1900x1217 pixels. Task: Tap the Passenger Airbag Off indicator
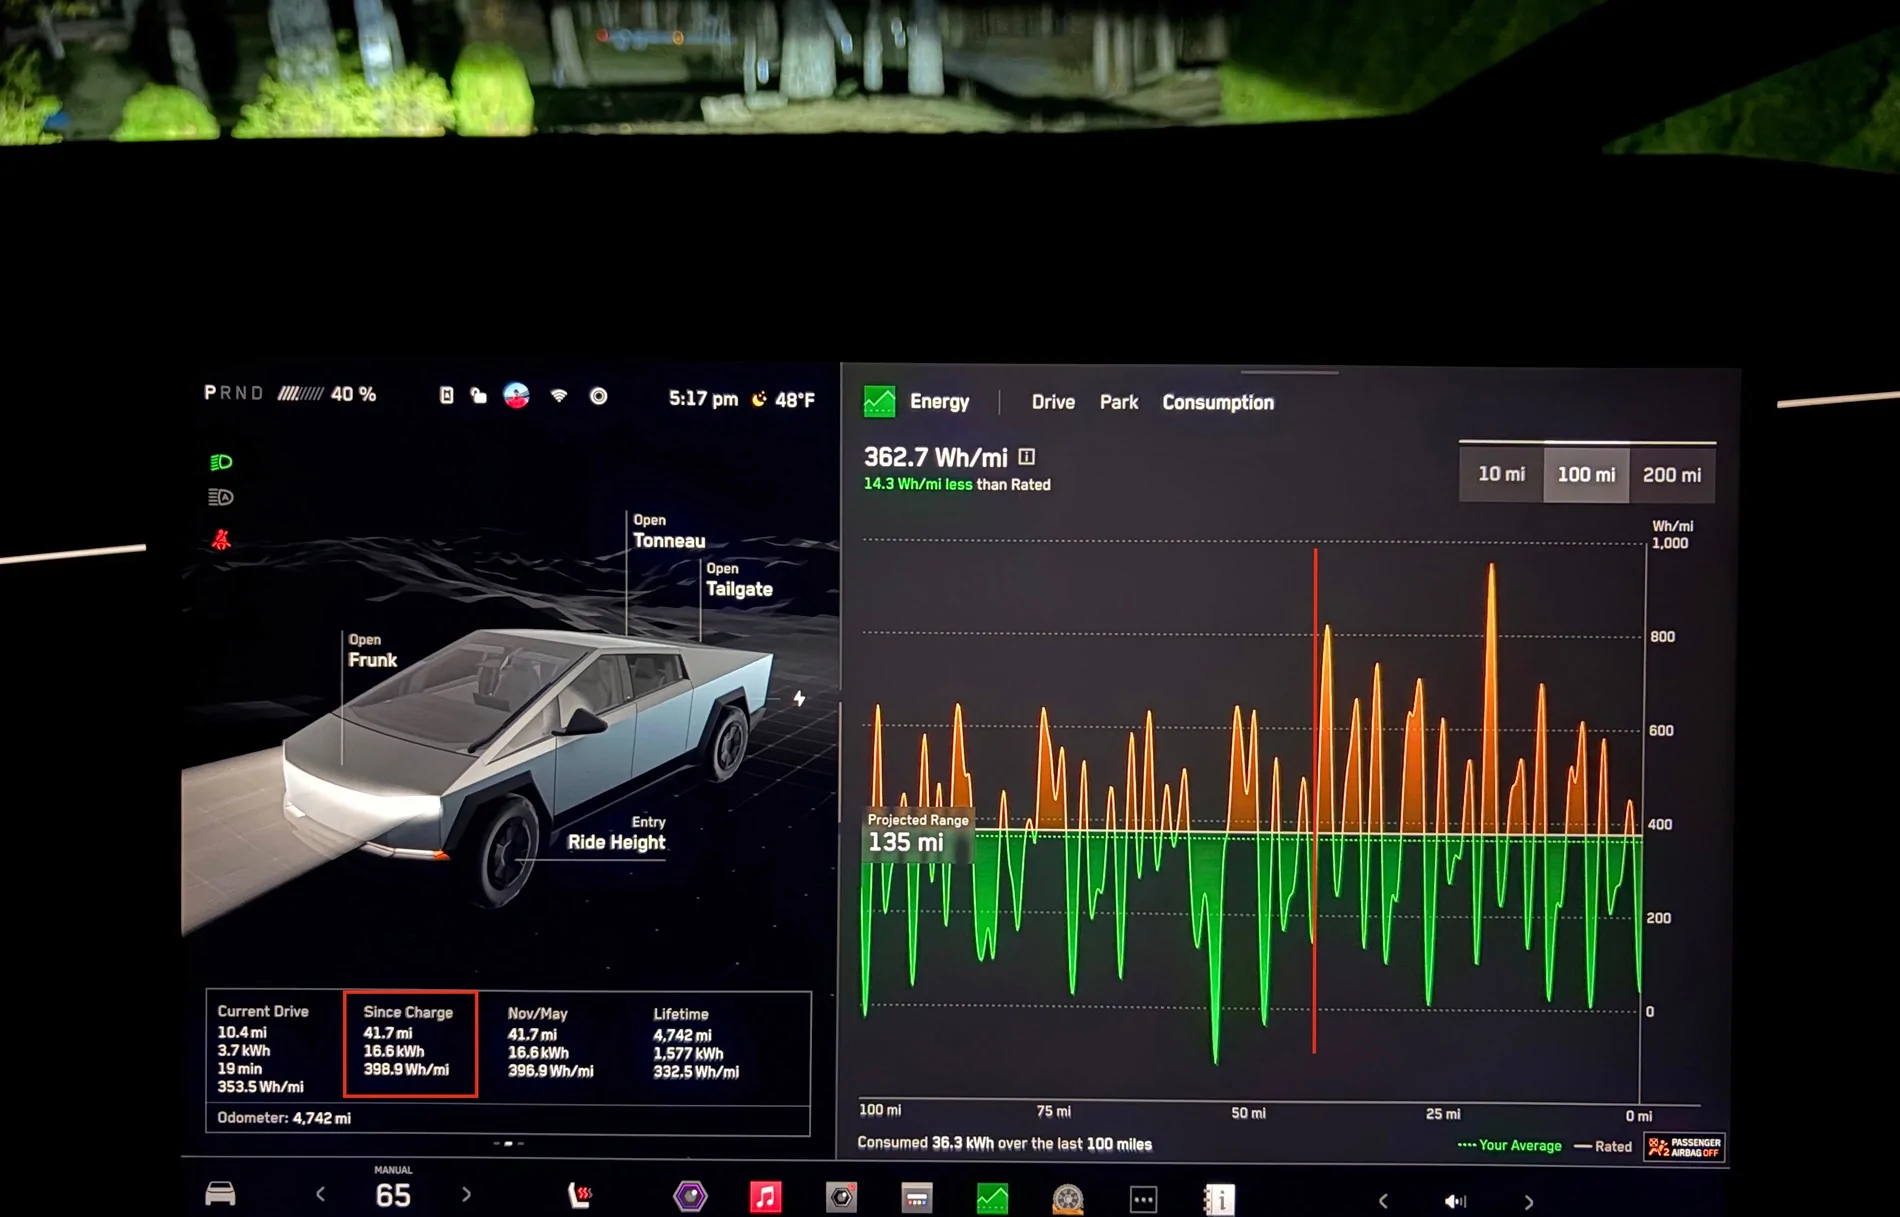pyautogui.click(x=1685, y=1147)
